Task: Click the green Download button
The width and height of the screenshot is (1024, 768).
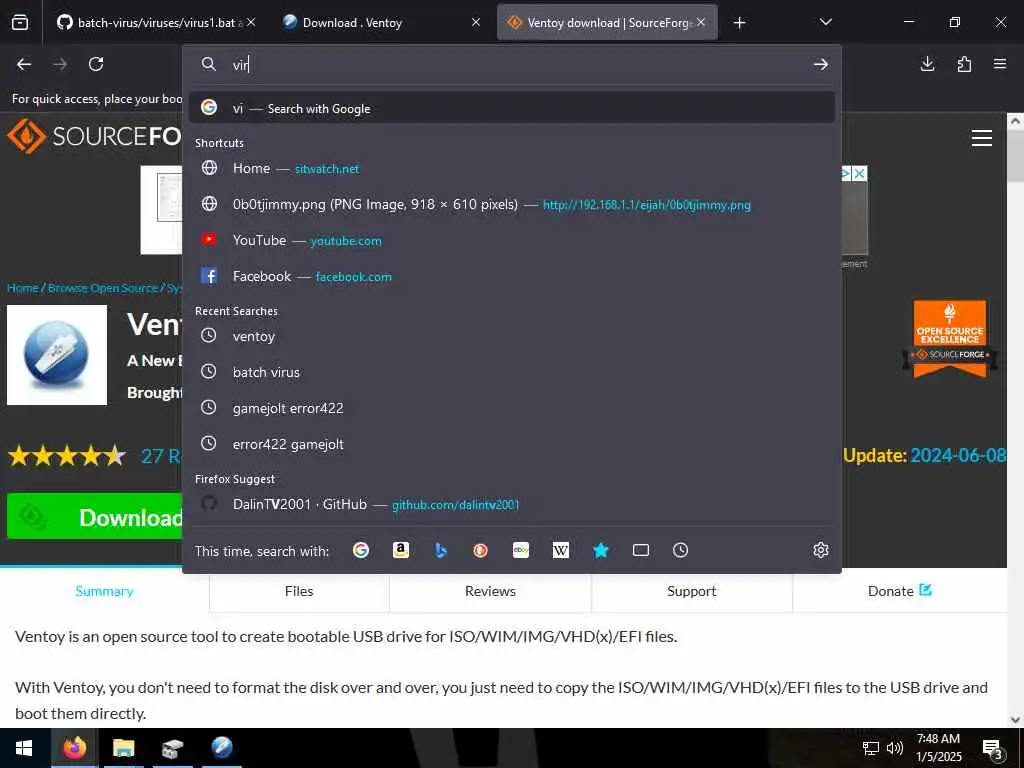Action: click(95, 517)
